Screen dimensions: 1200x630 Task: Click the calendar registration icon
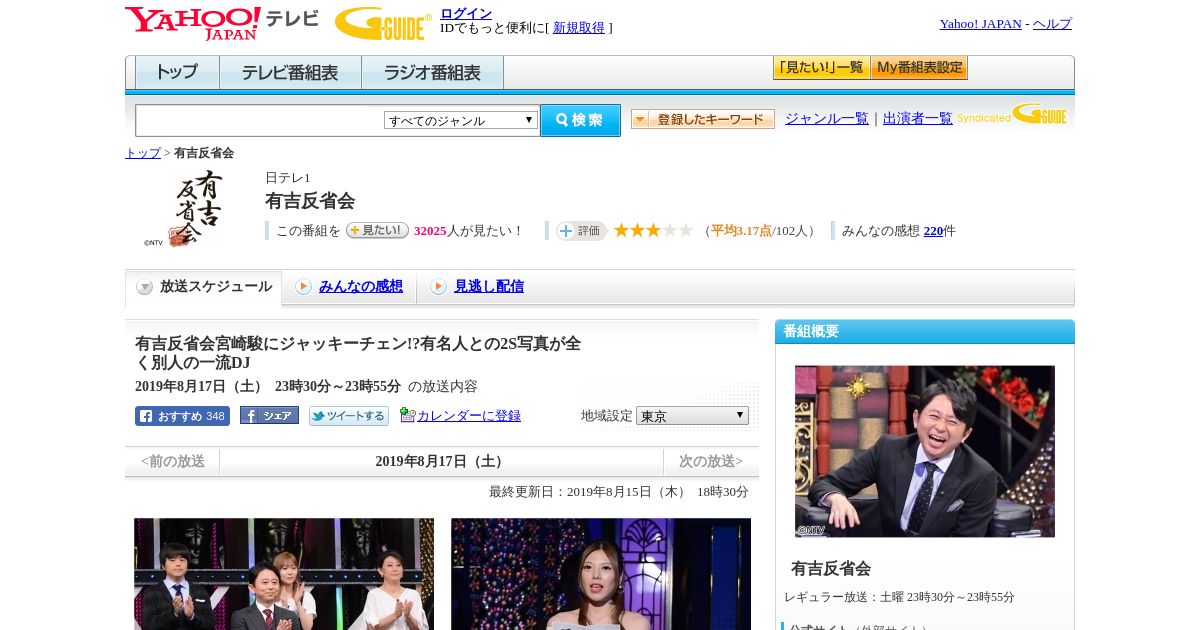407,415
